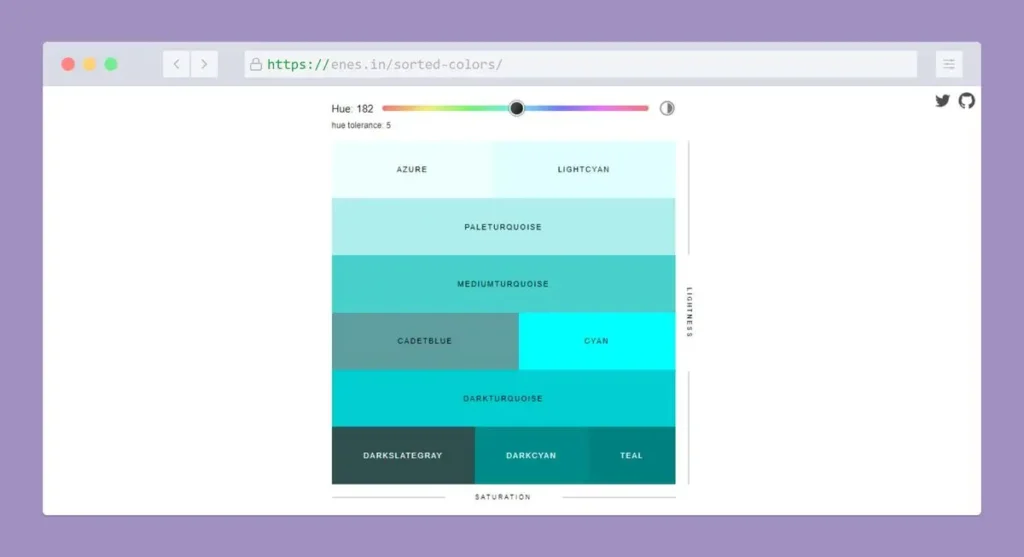
Task: Open the browser menu icon
Action: pyautogui.click(x=948, y=64)
